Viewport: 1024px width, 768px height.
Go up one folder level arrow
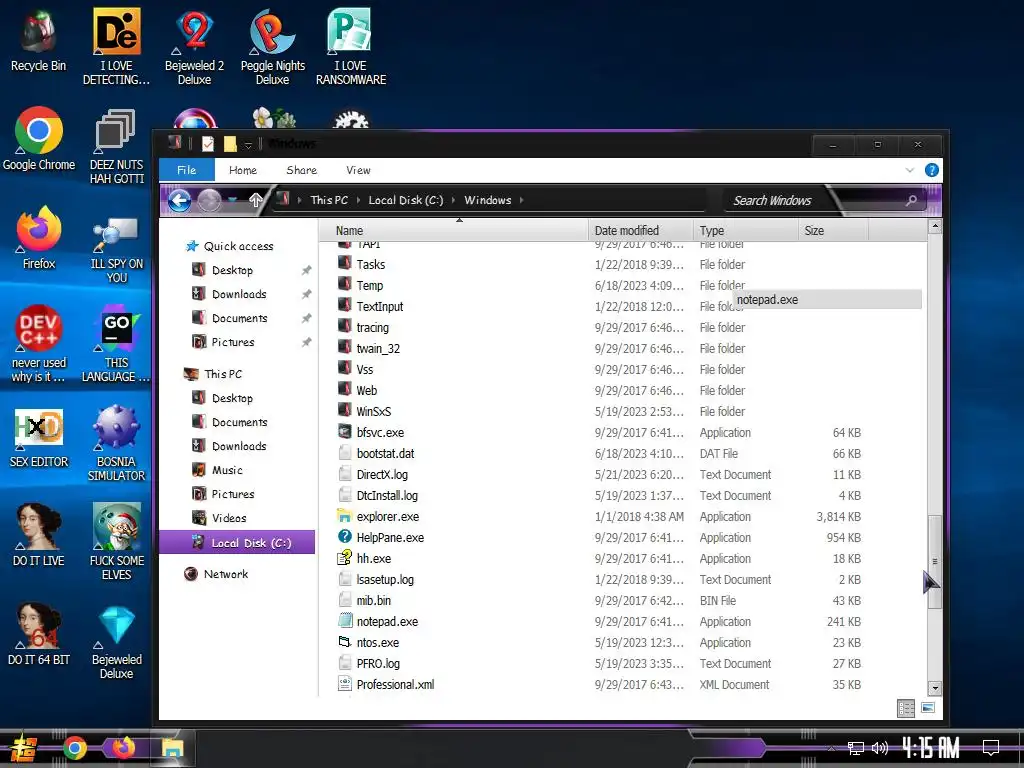(x=255, y=200)
